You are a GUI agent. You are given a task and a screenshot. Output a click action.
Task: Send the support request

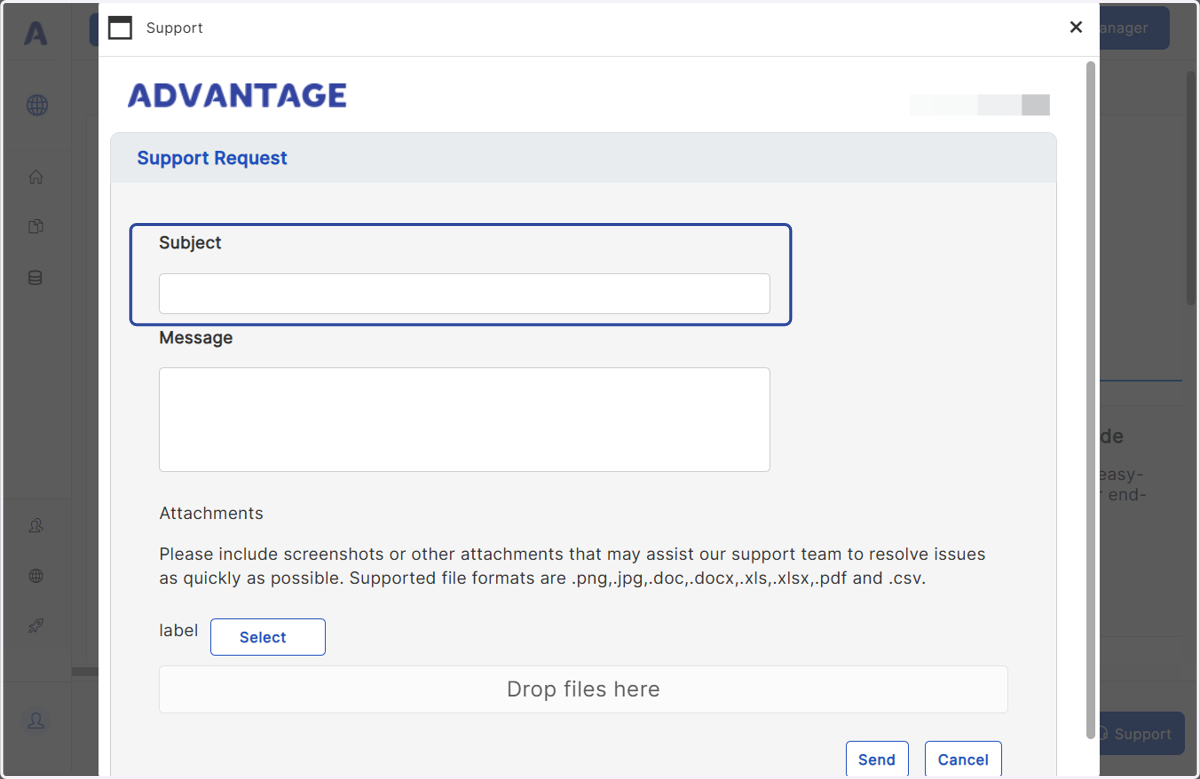877,759
